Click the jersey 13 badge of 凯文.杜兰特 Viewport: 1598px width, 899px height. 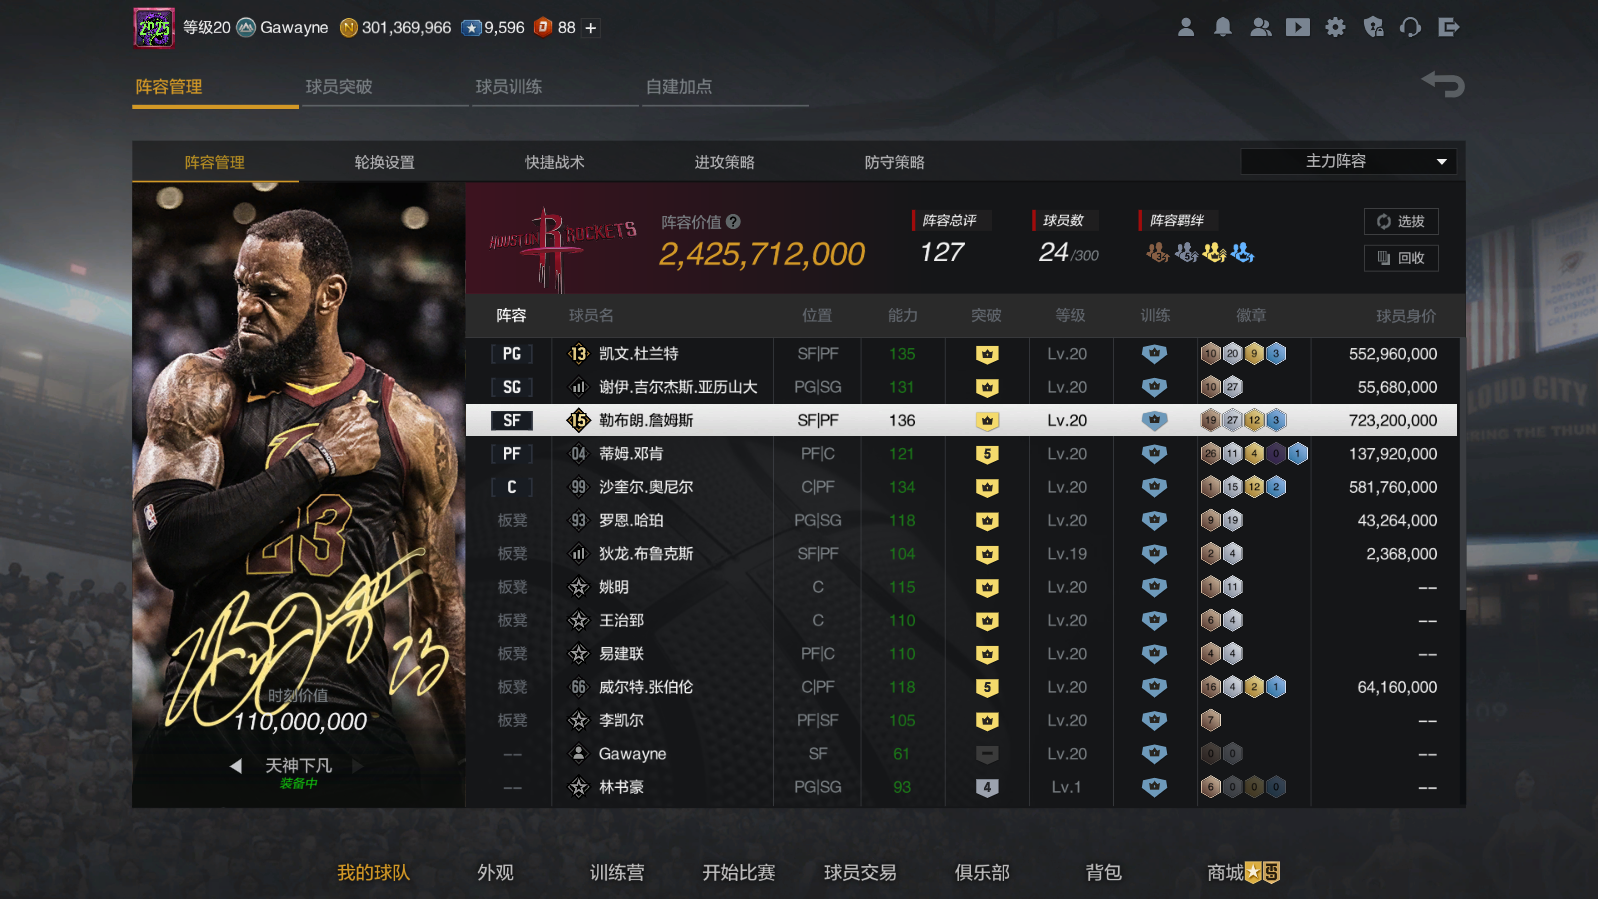click(x=578, y=354)
